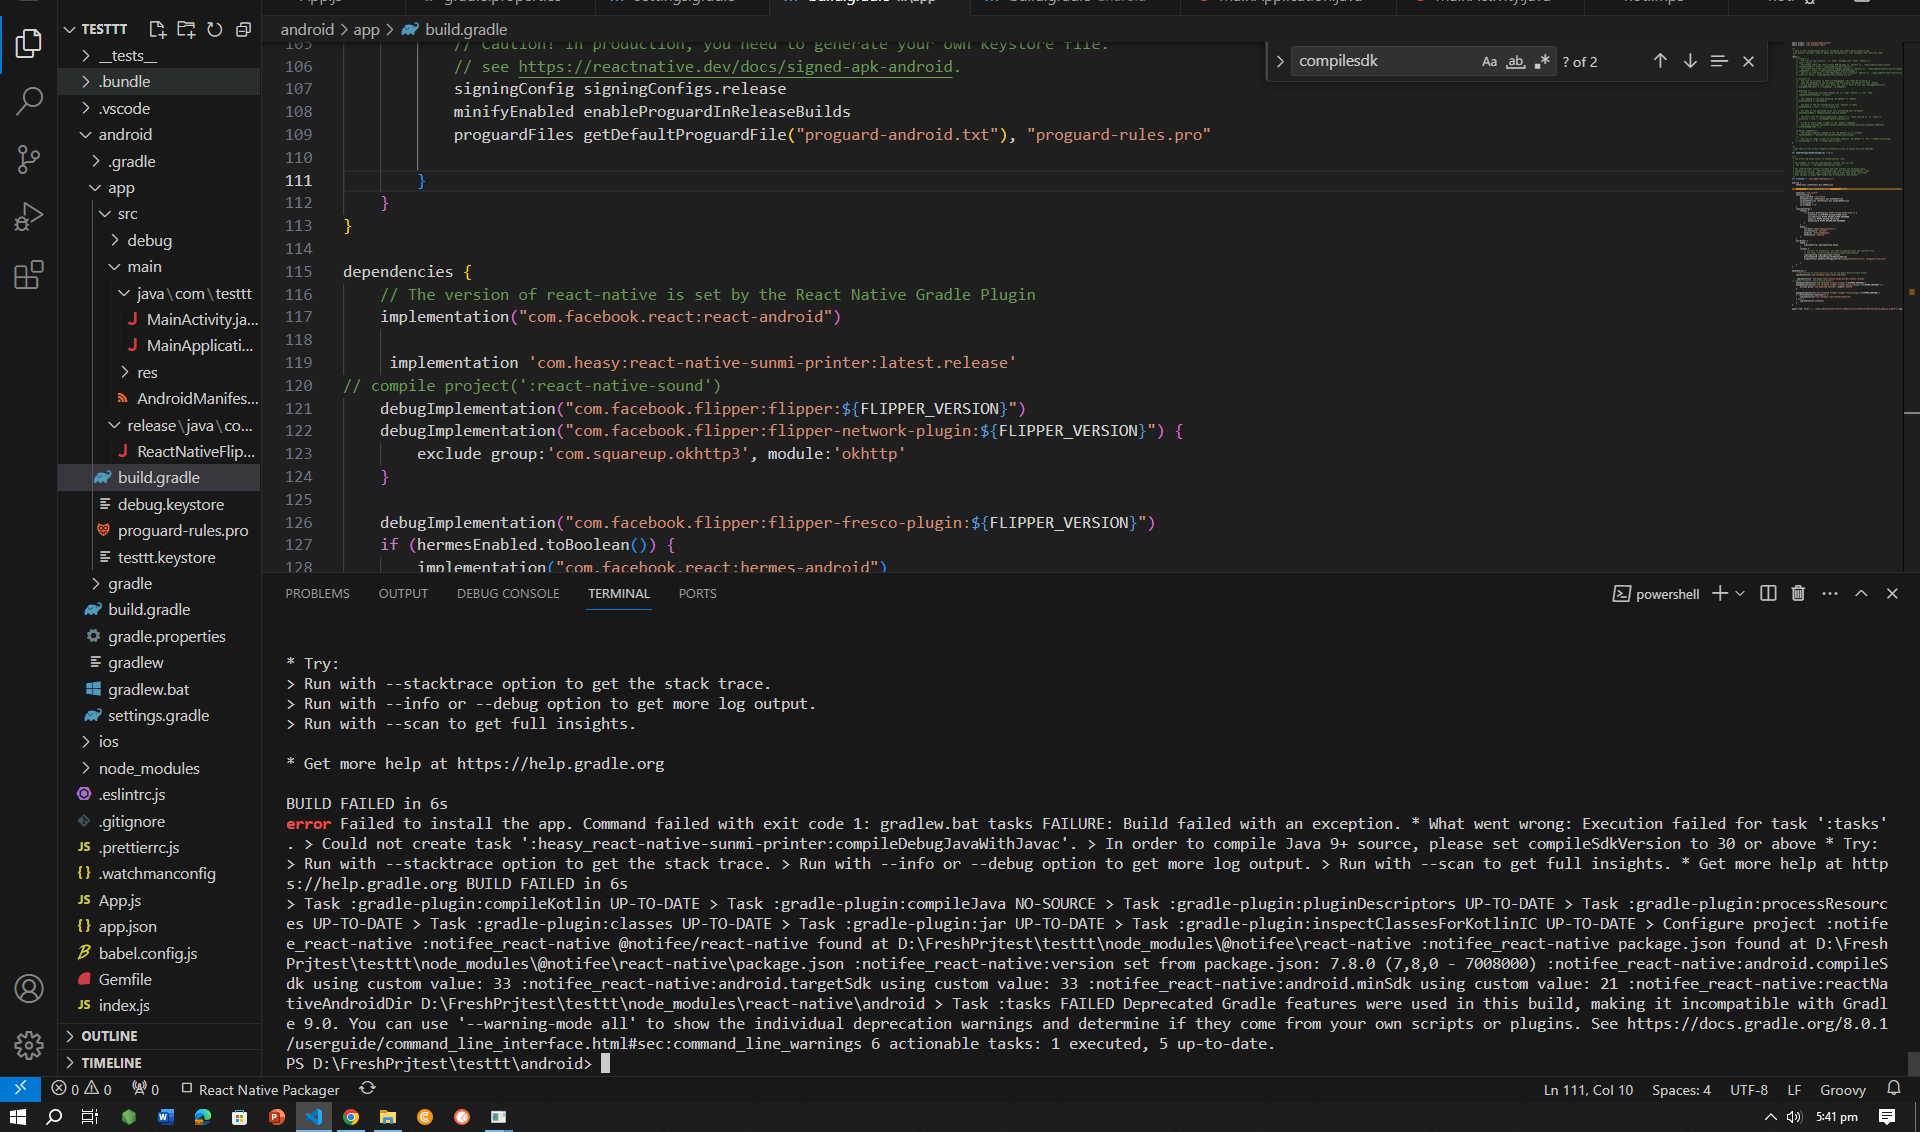
Task: Open the Run and Debug panel
Action: pos(29,216)
